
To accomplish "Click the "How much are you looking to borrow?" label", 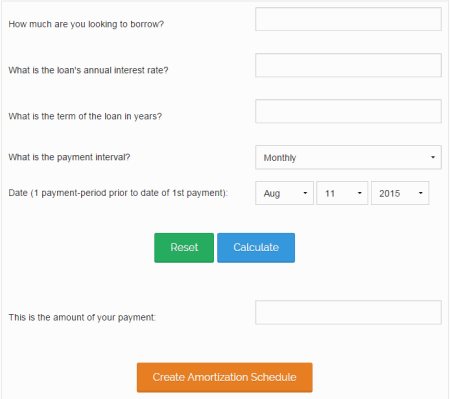I will (x=86, y=24).
